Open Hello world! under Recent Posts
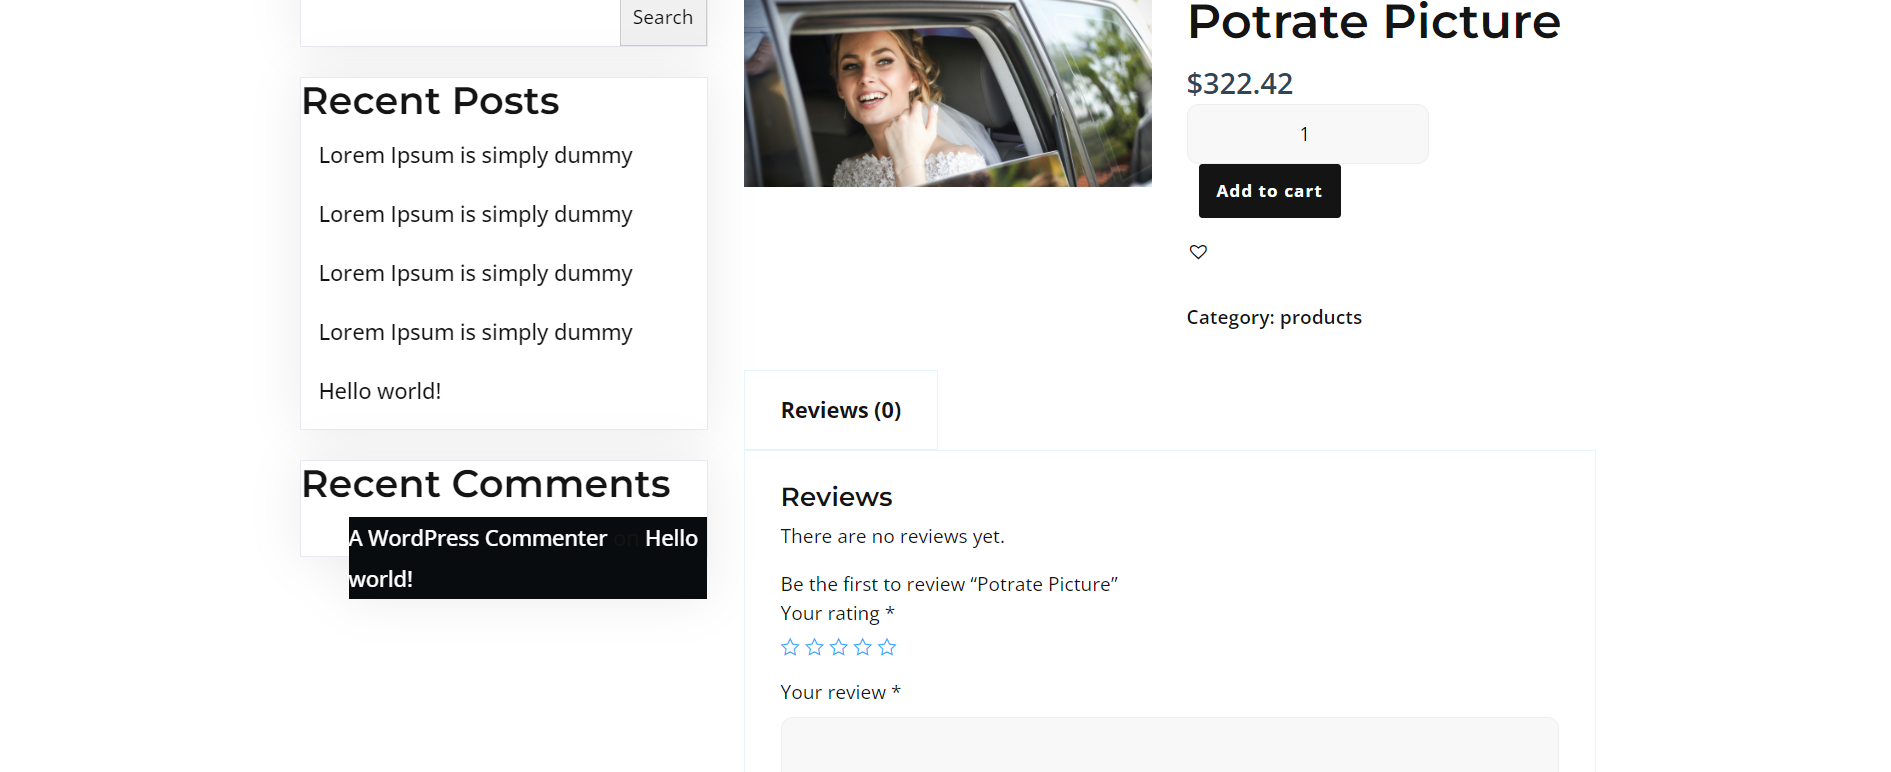 (380, 392)
